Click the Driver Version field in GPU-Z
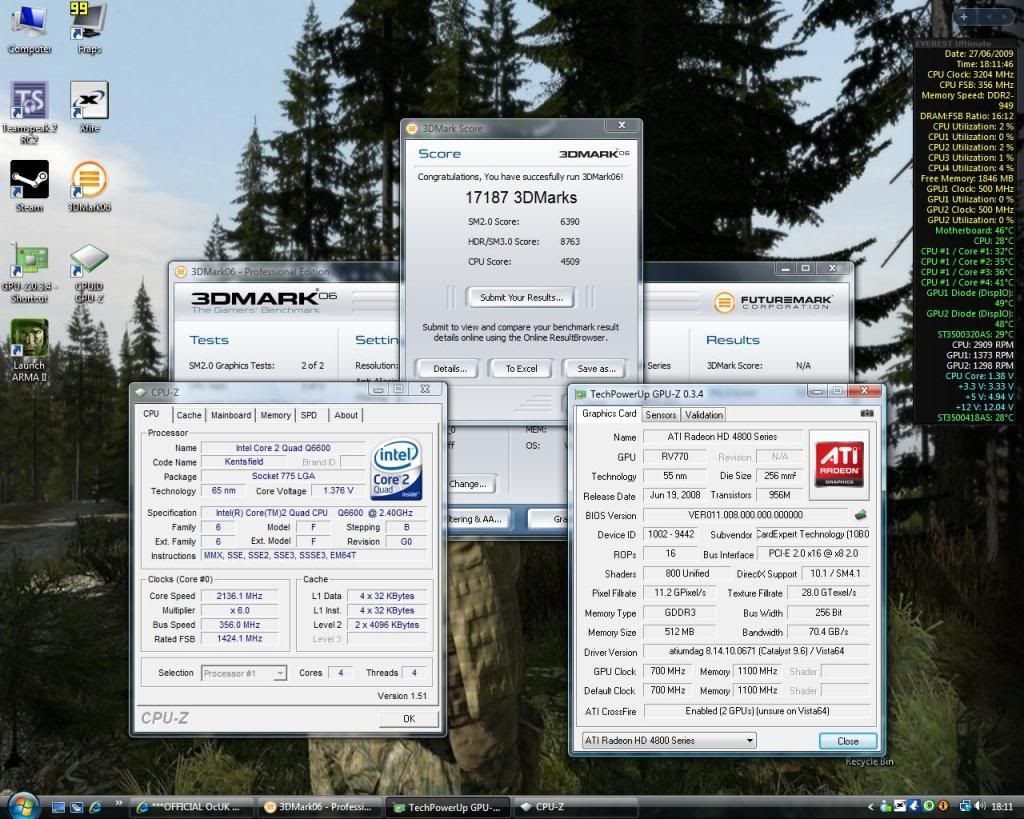 pos(756,652)
